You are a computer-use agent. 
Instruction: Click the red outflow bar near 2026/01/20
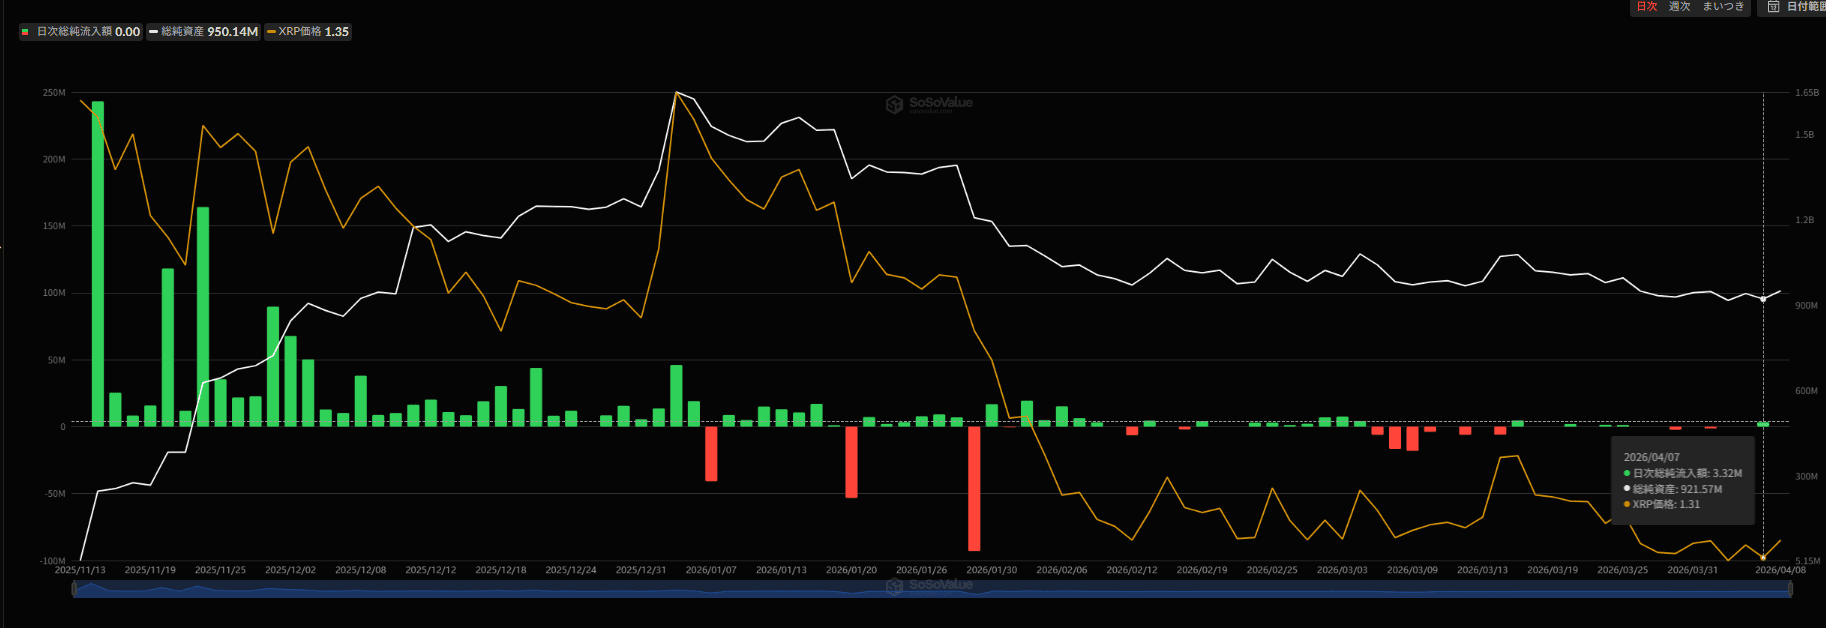[851, 461]
